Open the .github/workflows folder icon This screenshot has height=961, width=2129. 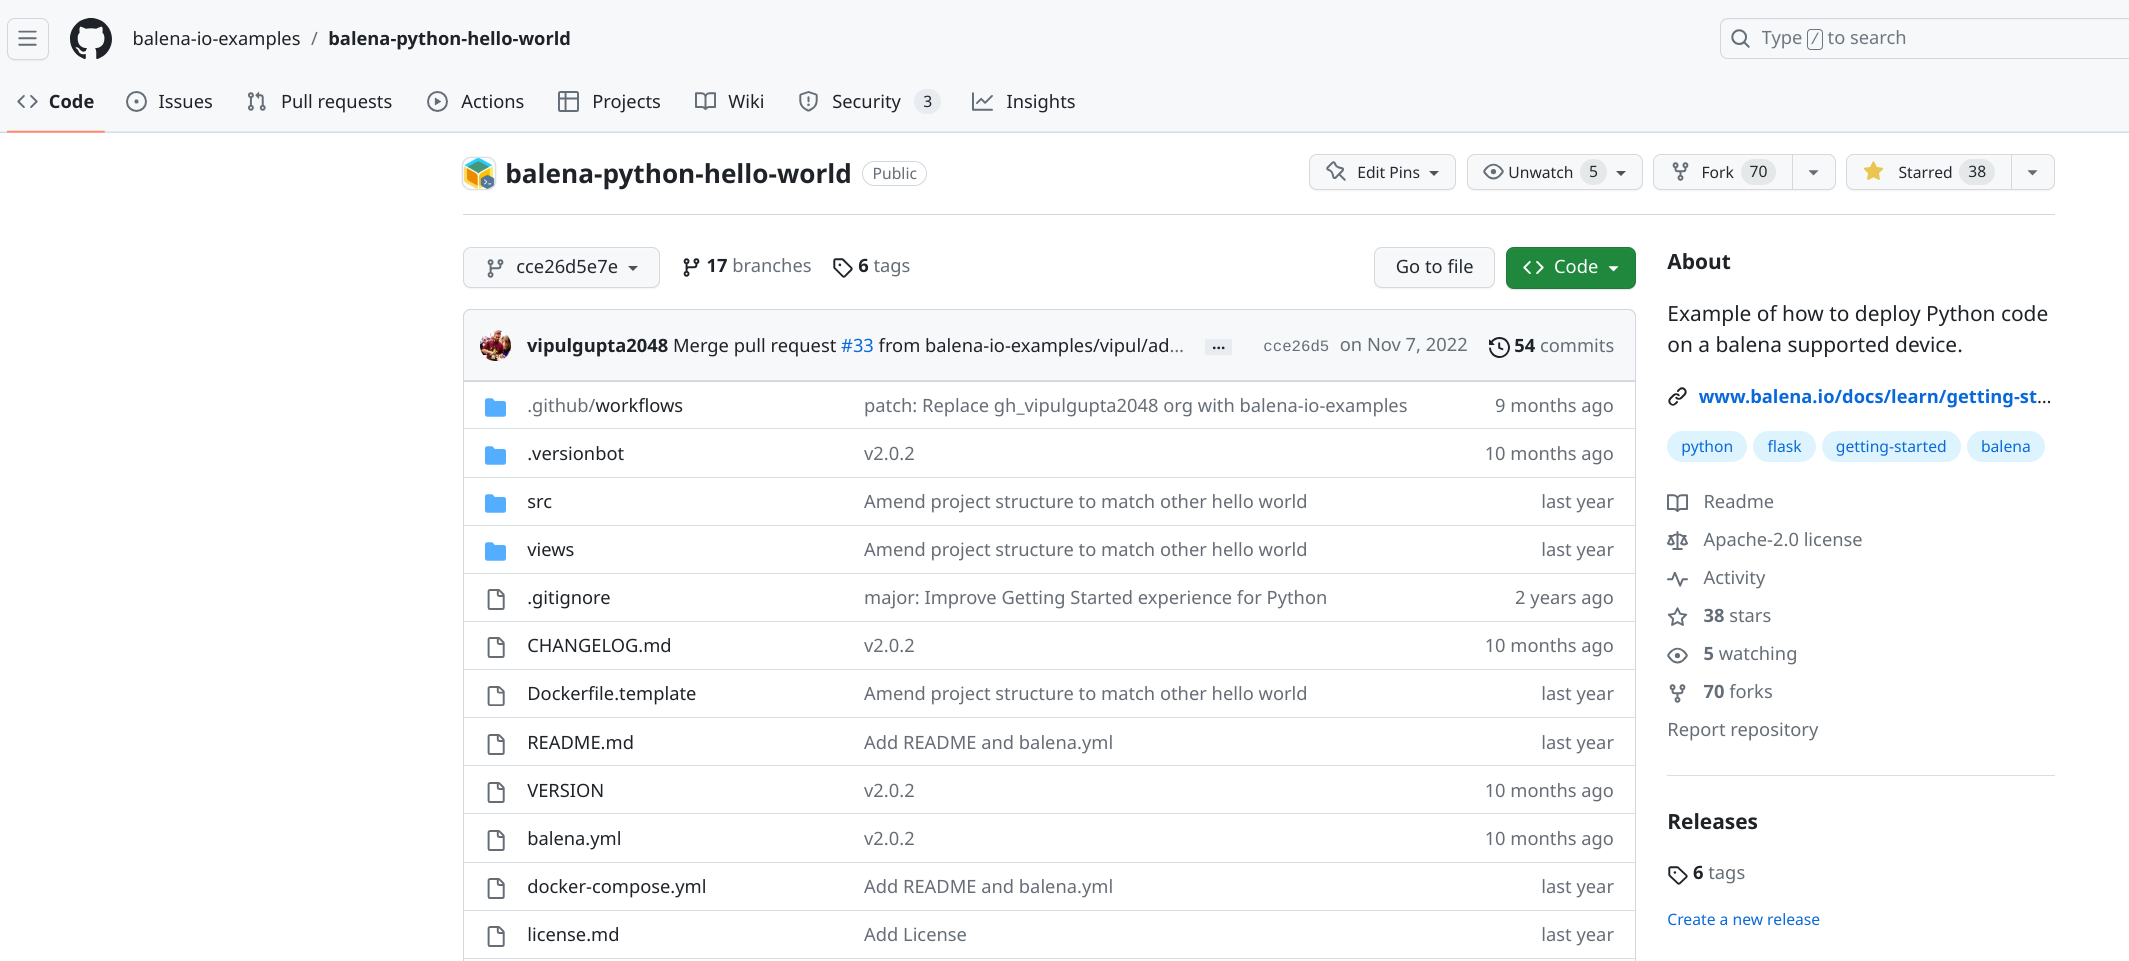495,407
